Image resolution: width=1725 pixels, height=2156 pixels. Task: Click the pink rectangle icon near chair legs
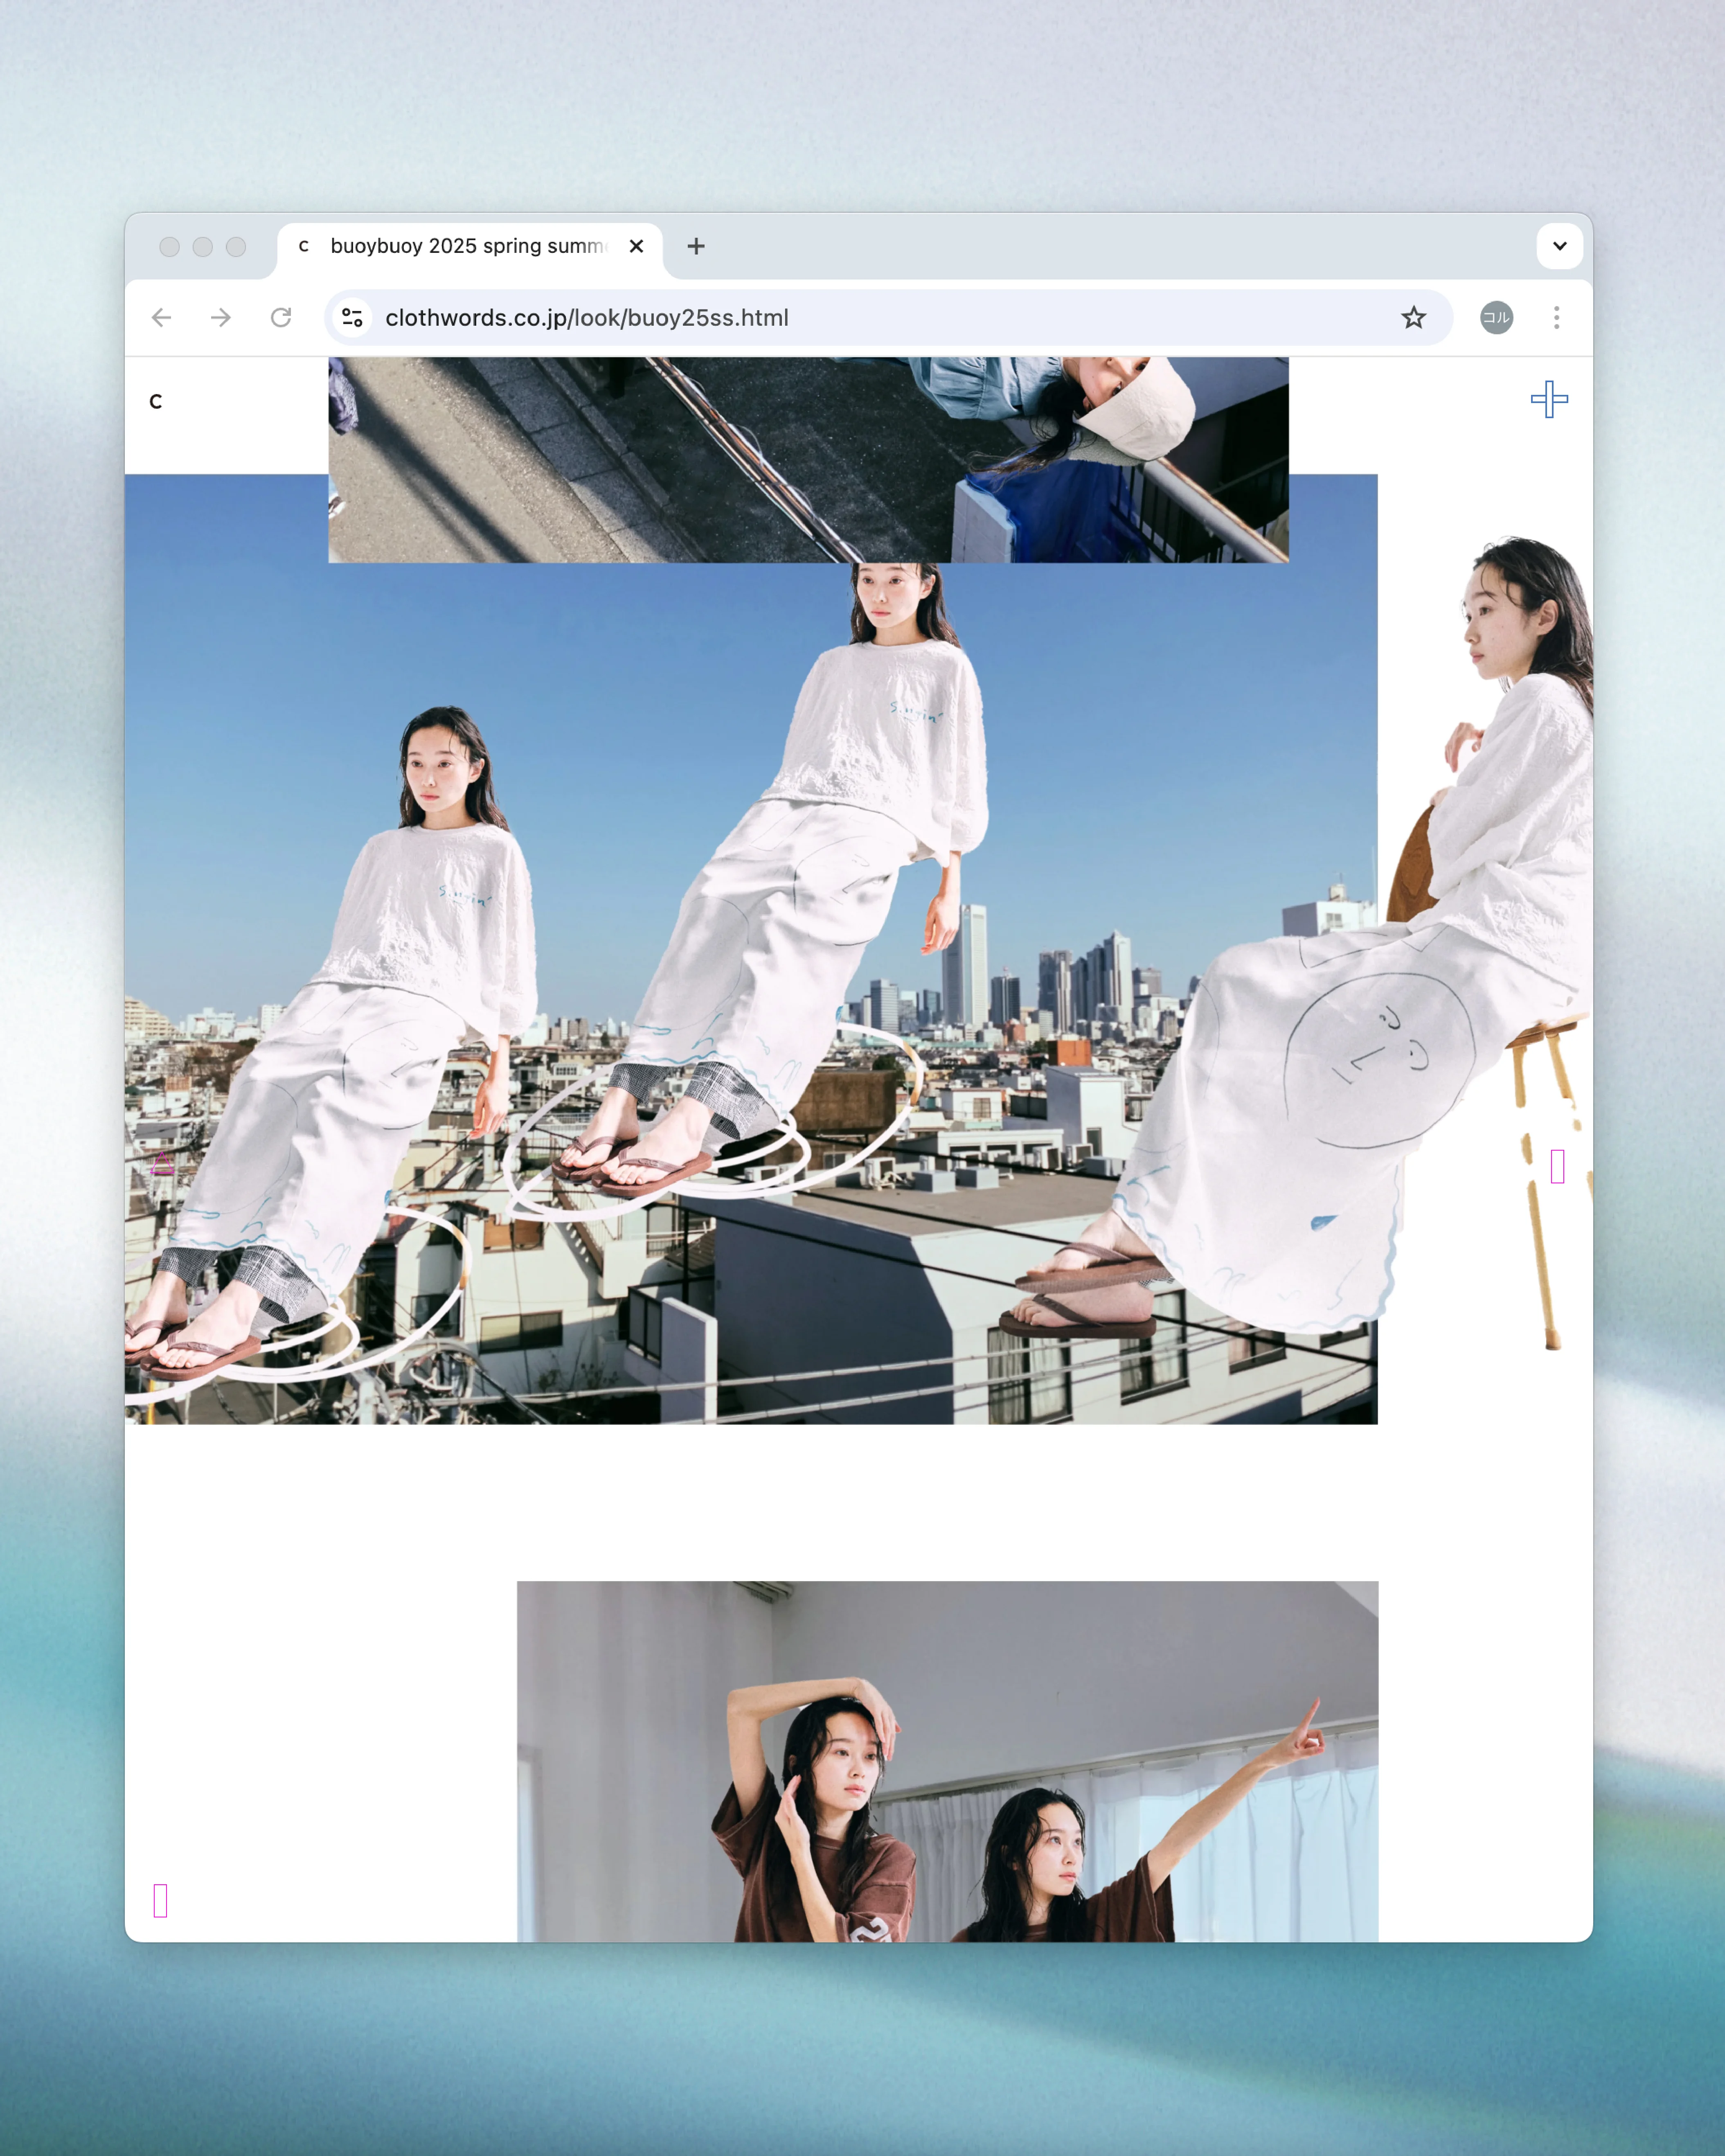1557,1166
